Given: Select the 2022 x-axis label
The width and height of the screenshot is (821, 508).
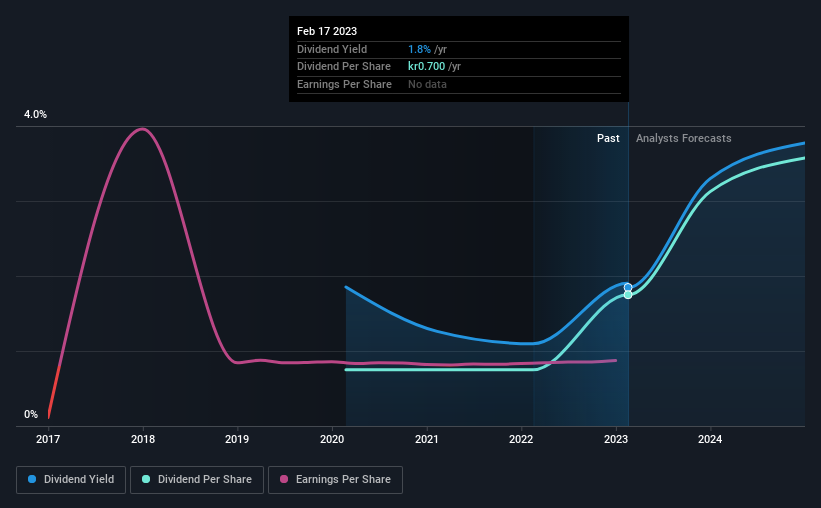Looking at the screenshot, I should coord(521,439).
